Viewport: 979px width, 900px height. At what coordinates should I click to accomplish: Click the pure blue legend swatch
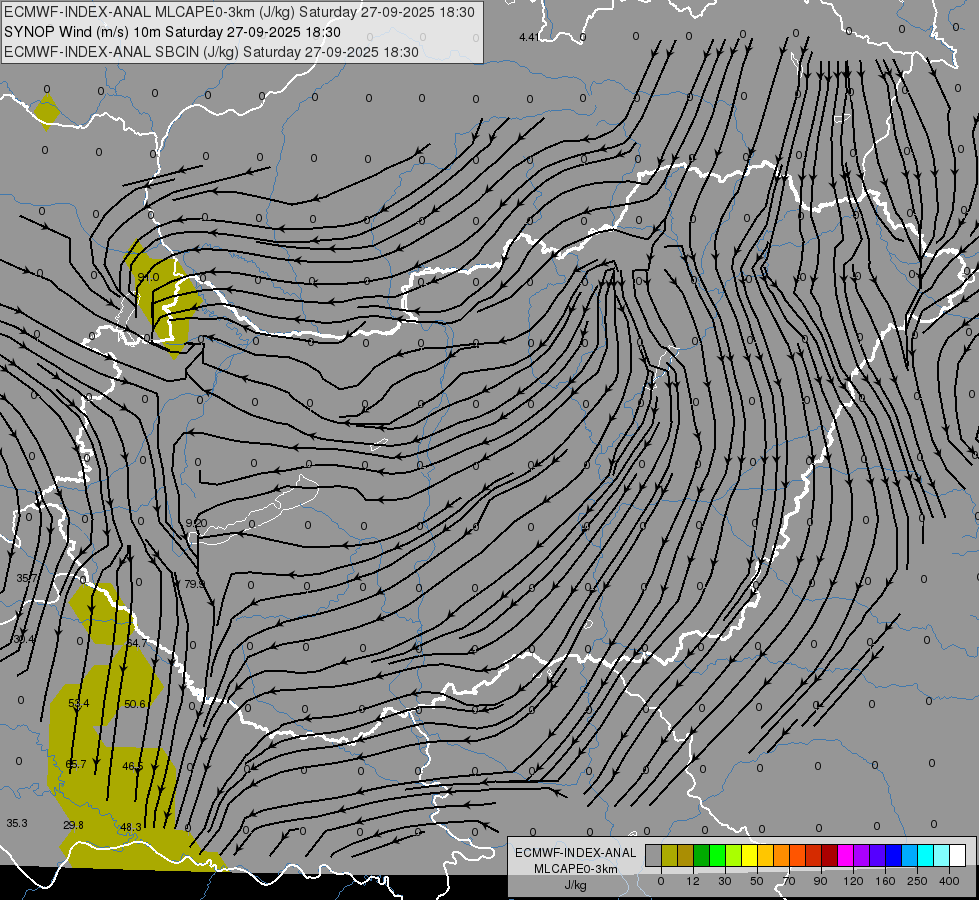[x=893, y=855]
